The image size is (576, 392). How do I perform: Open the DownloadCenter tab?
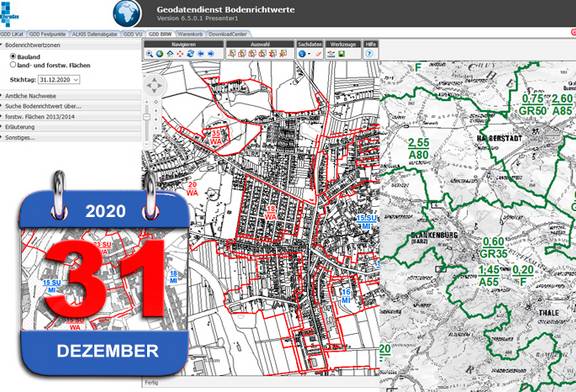(x=228, y=34)
